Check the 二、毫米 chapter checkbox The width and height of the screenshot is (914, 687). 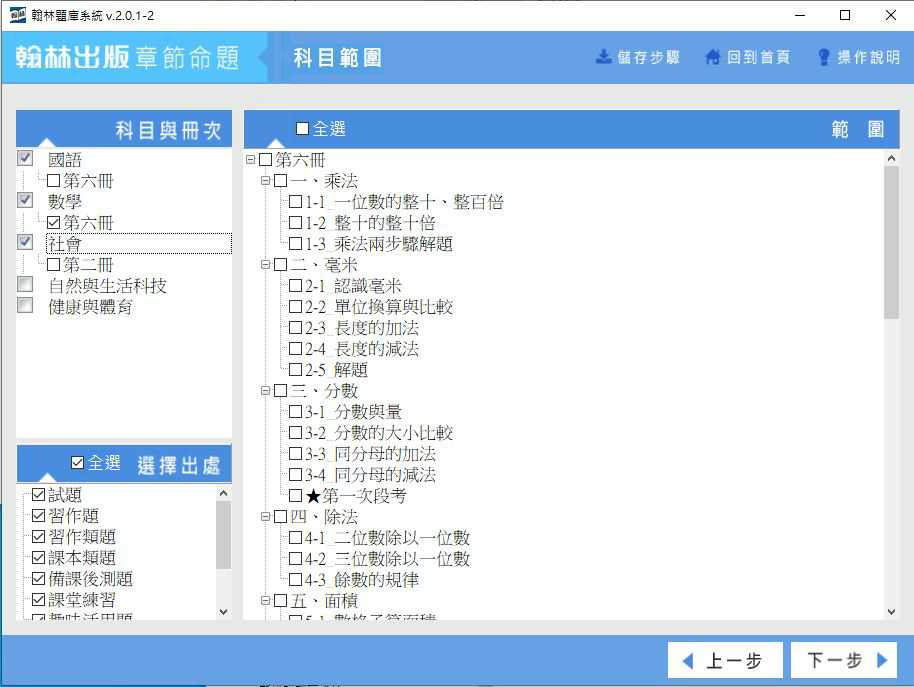pos(280,265)
